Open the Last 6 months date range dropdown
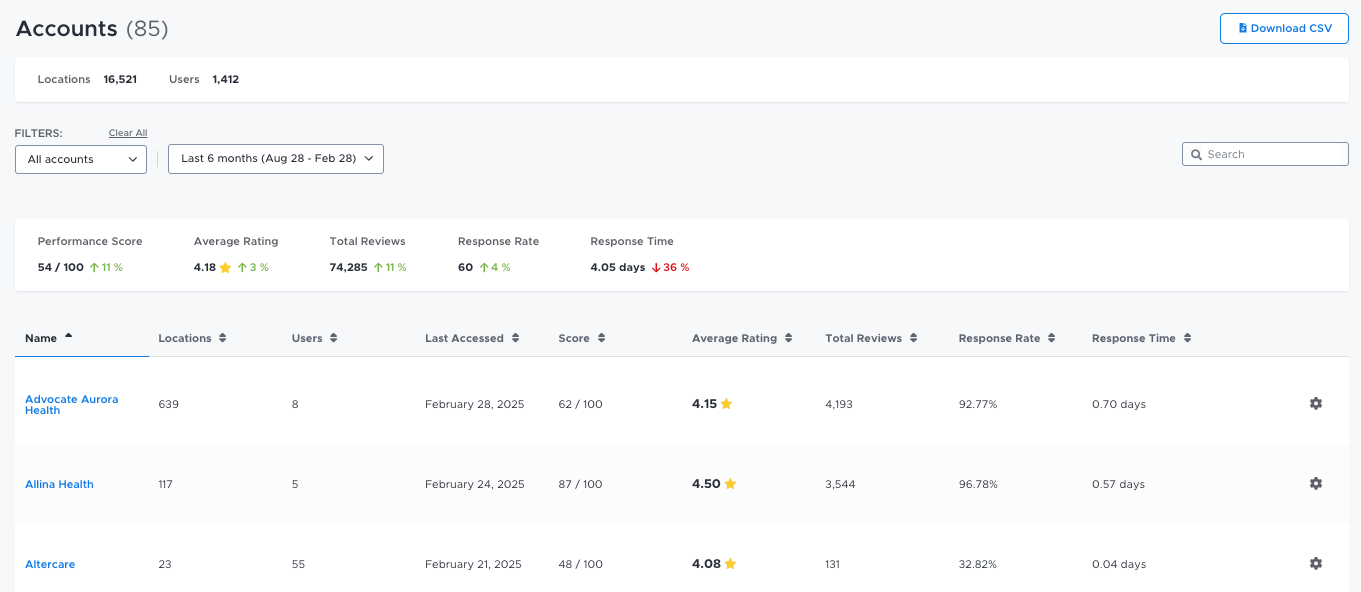The height and width of the screenshot is (592, 1361). tap(276, 159)
